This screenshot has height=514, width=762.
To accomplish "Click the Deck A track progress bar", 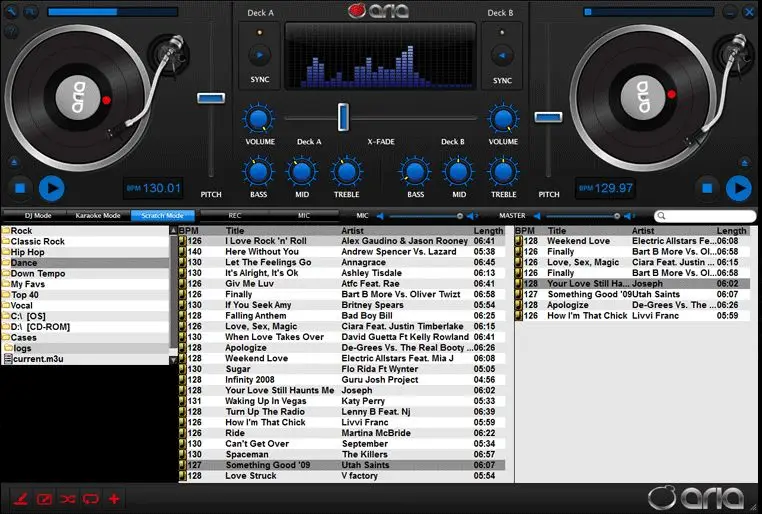I will (112, 11).
